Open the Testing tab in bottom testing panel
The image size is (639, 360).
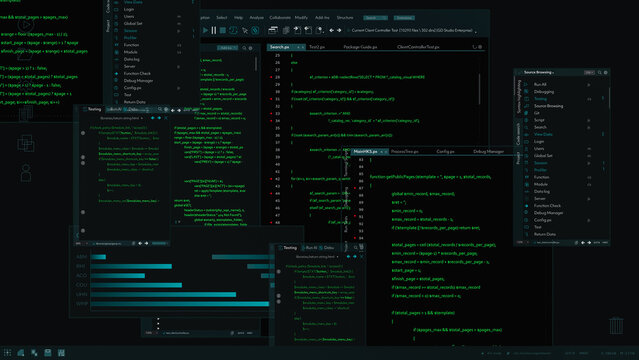coord(290,248)
